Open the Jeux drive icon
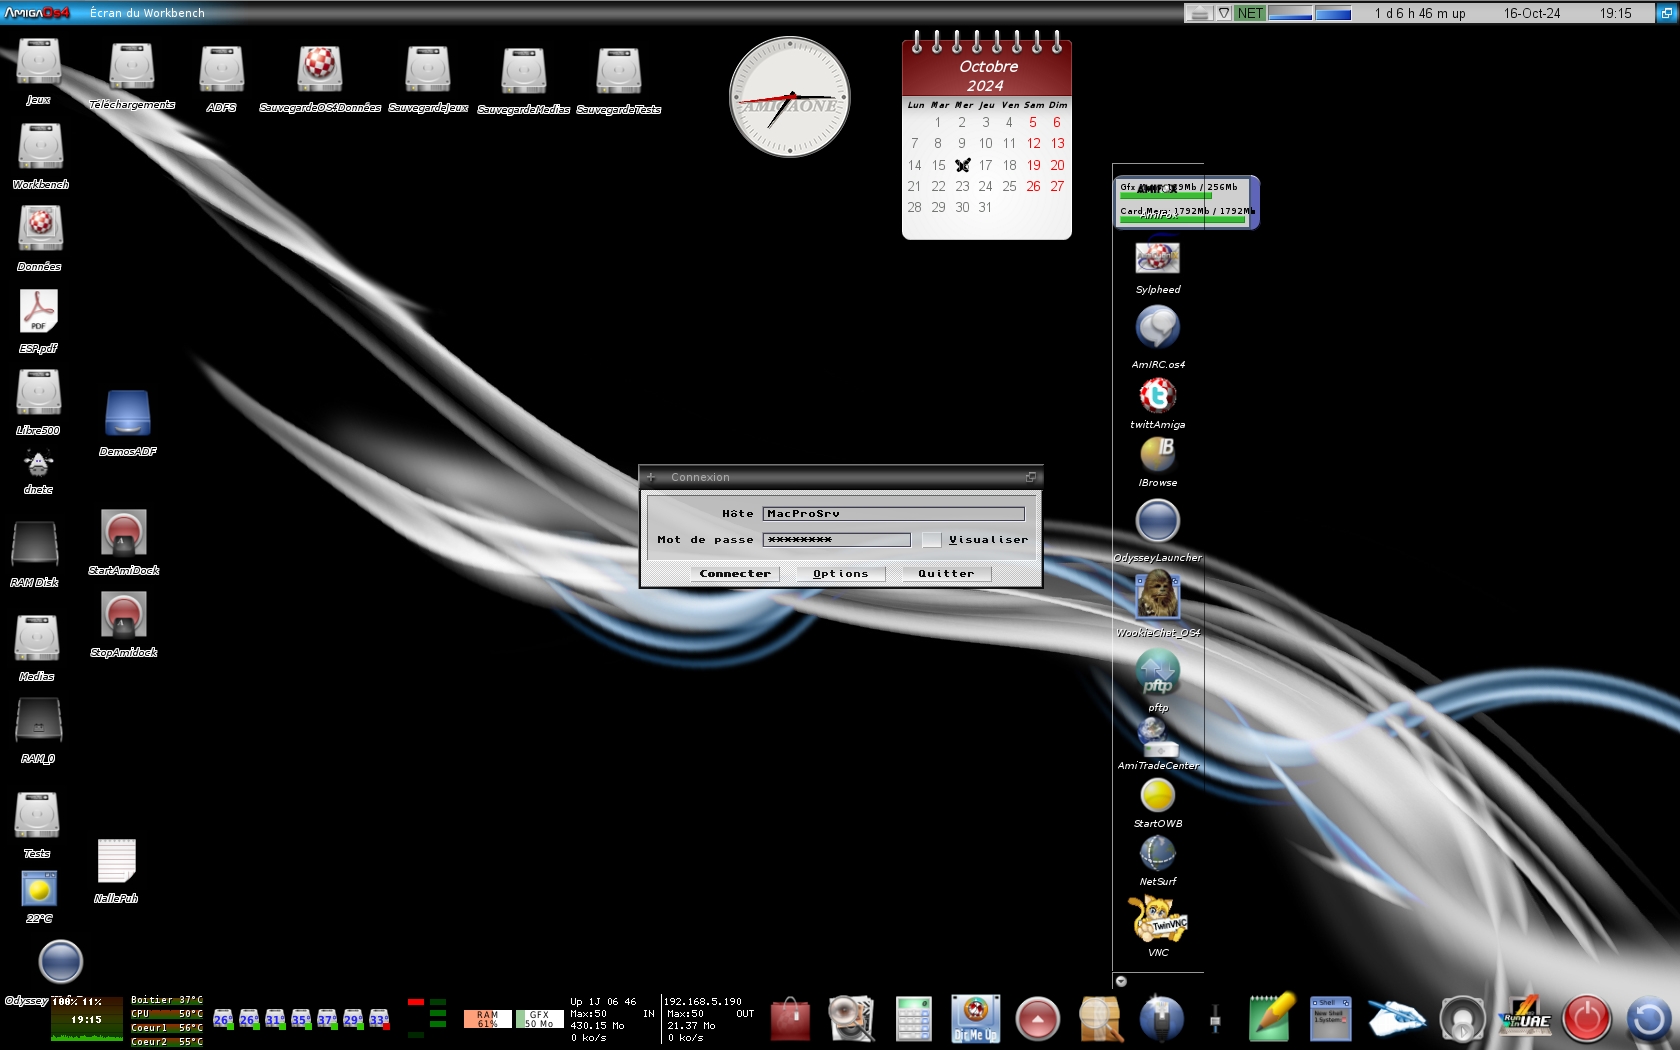 pos(39,63)
